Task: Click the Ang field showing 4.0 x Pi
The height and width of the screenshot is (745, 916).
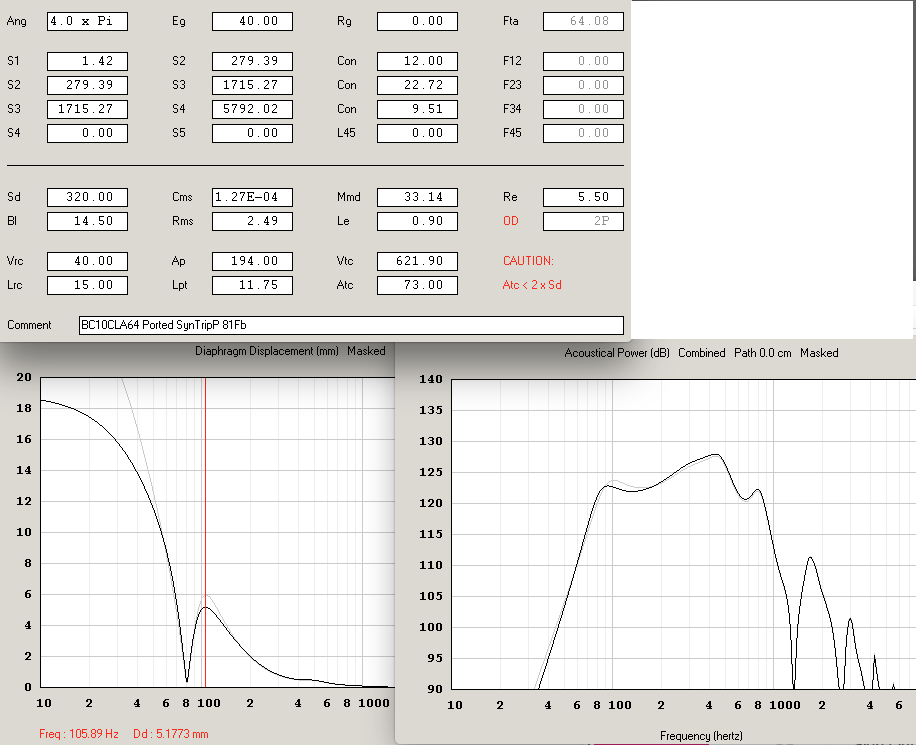Action: (87, 22)
